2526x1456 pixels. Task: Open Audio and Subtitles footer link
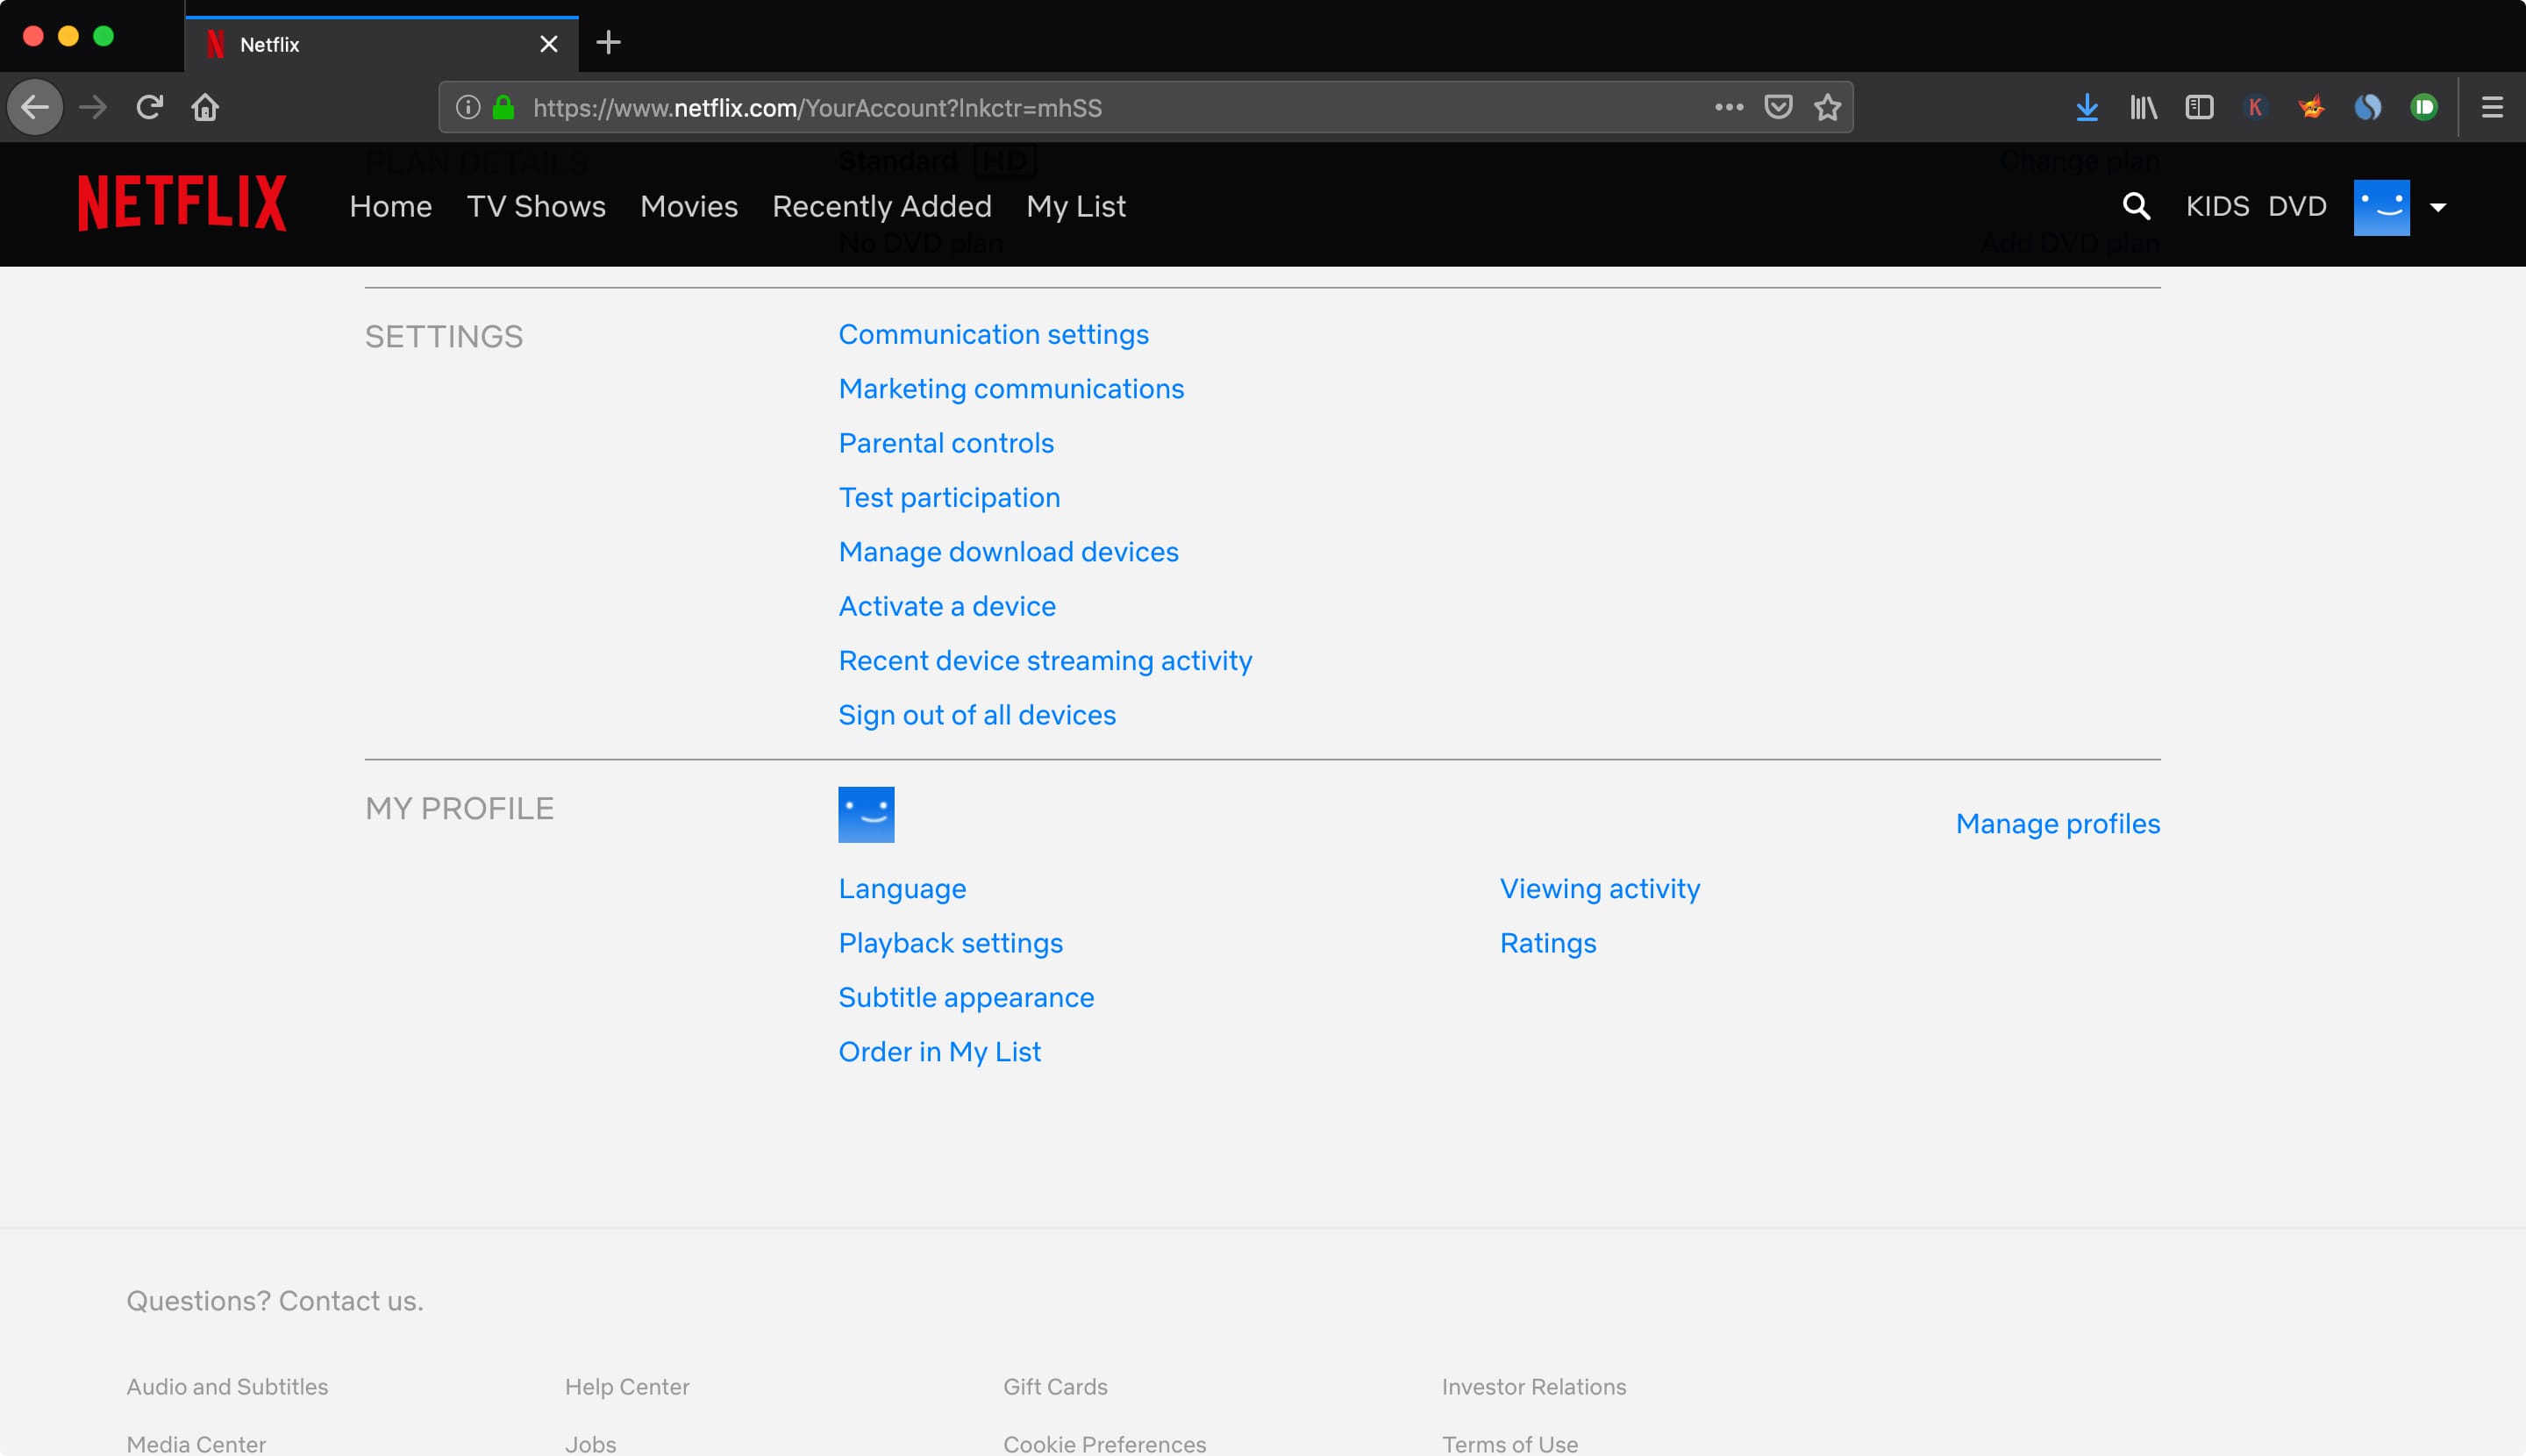(x=227, y=1387)
